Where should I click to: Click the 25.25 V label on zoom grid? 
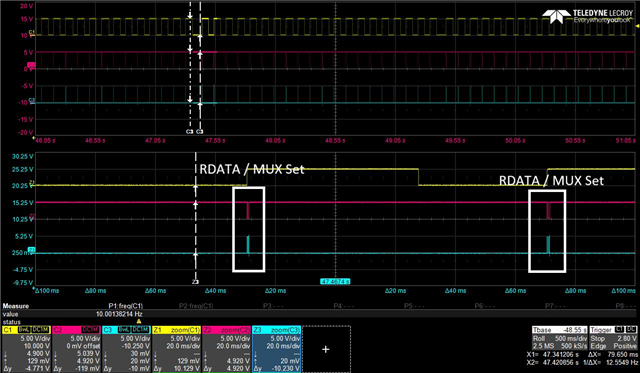23,169
